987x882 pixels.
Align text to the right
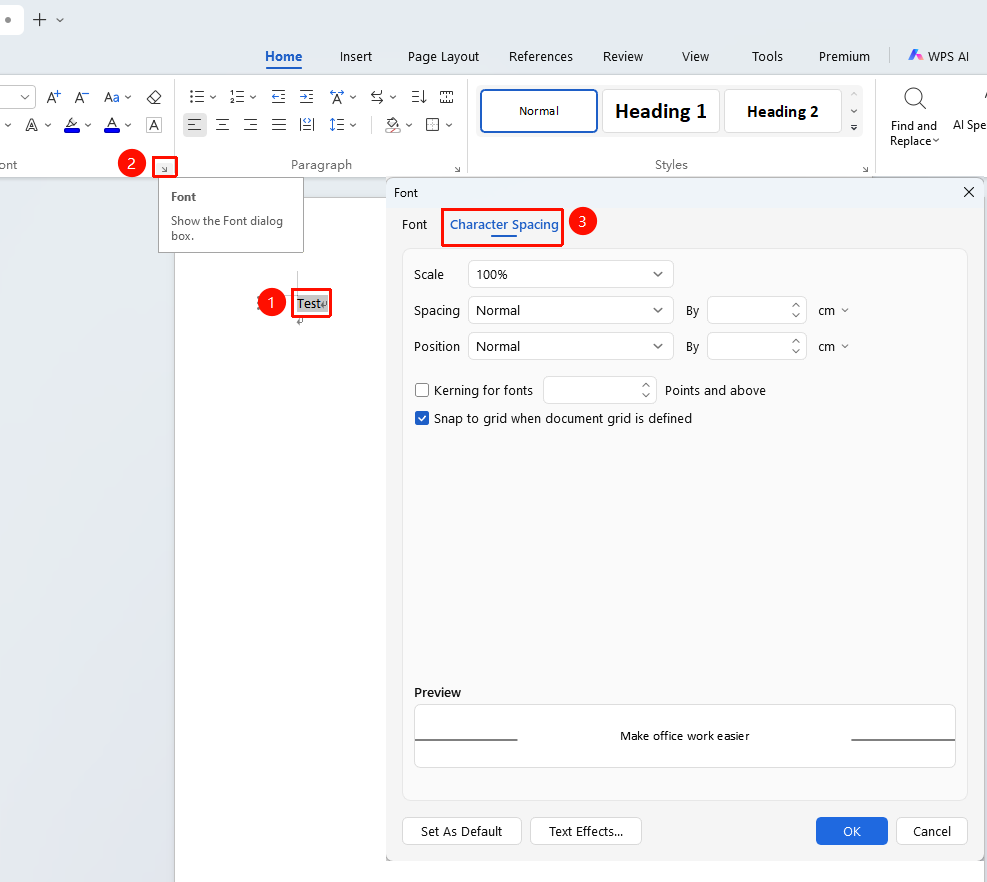[251, 125]
